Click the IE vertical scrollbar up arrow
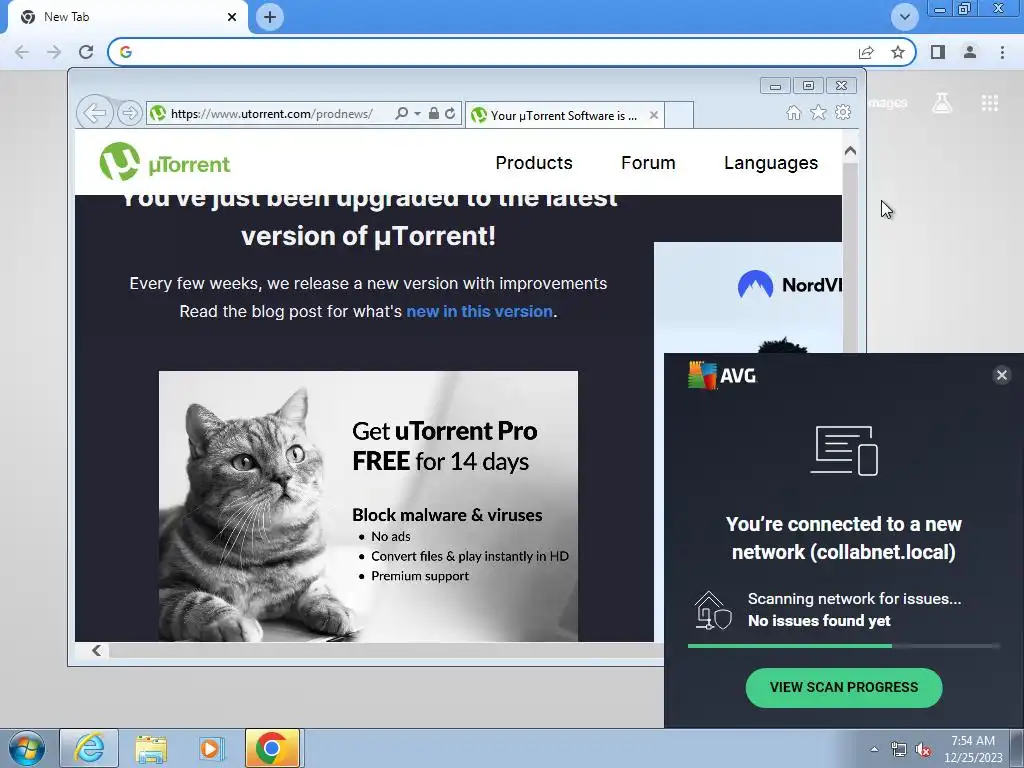This screenshot has height=768, width=1024. pyautogui.click(x=850, y=152)
